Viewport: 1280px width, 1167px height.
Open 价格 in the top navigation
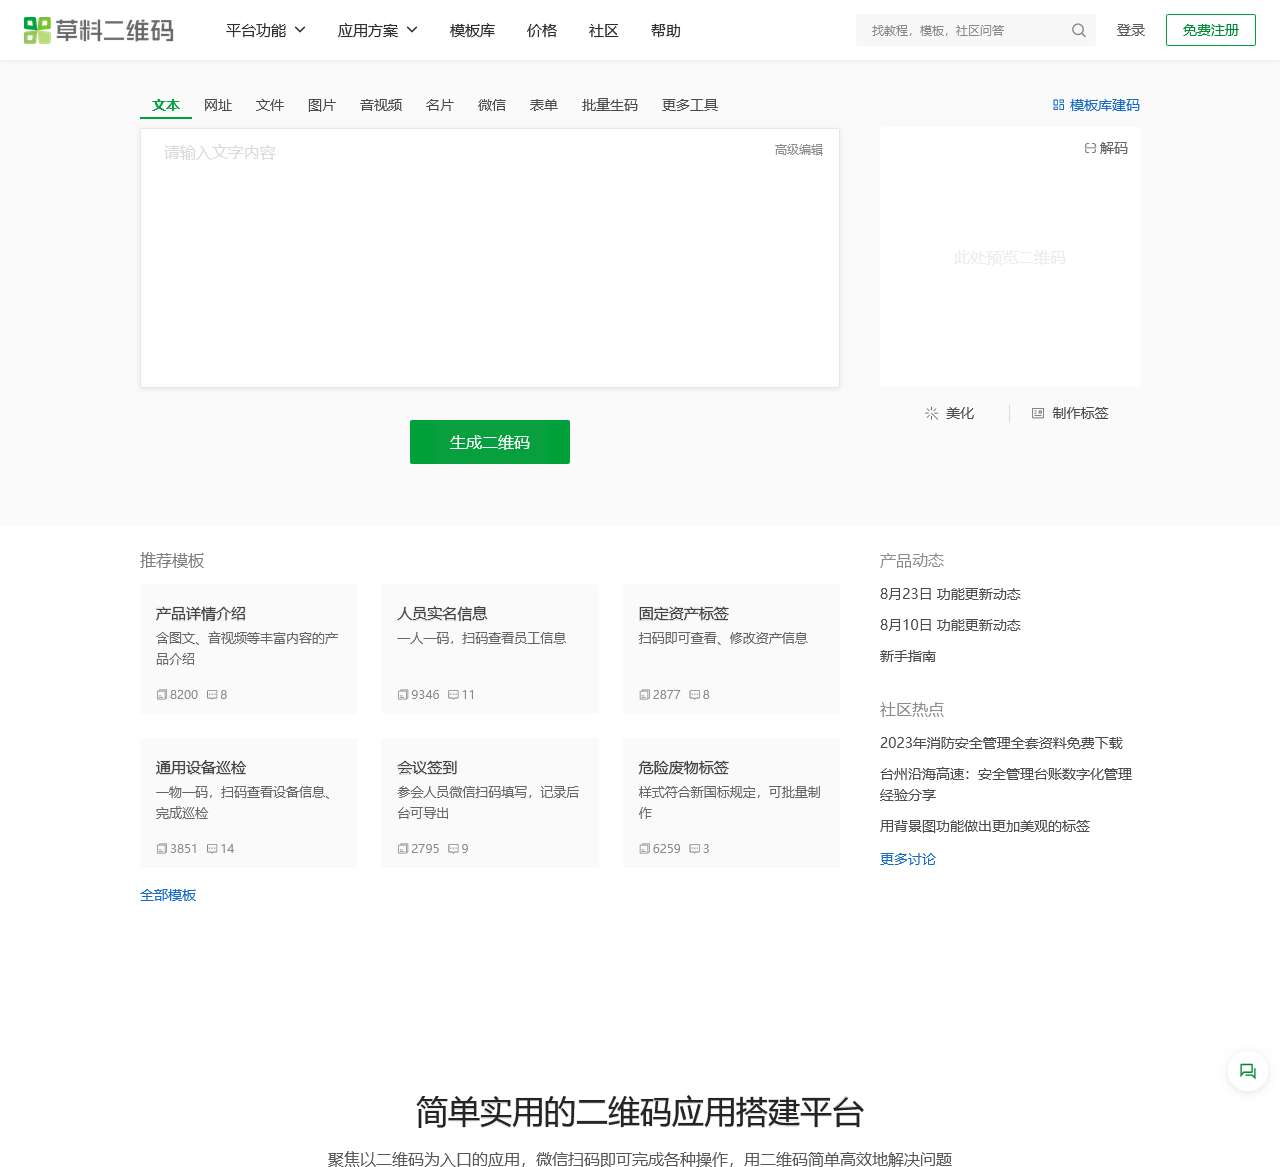pos(542,30)
